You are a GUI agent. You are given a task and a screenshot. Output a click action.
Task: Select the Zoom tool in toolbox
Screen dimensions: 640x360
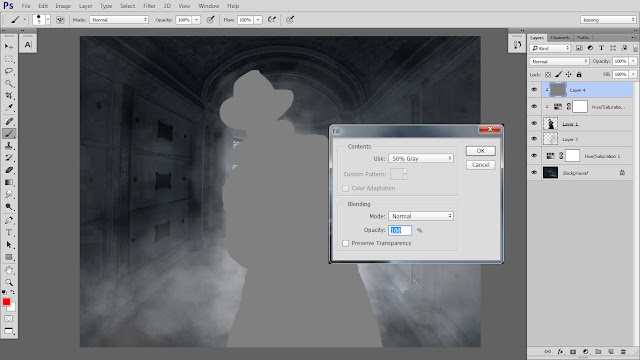click(9, 282)
